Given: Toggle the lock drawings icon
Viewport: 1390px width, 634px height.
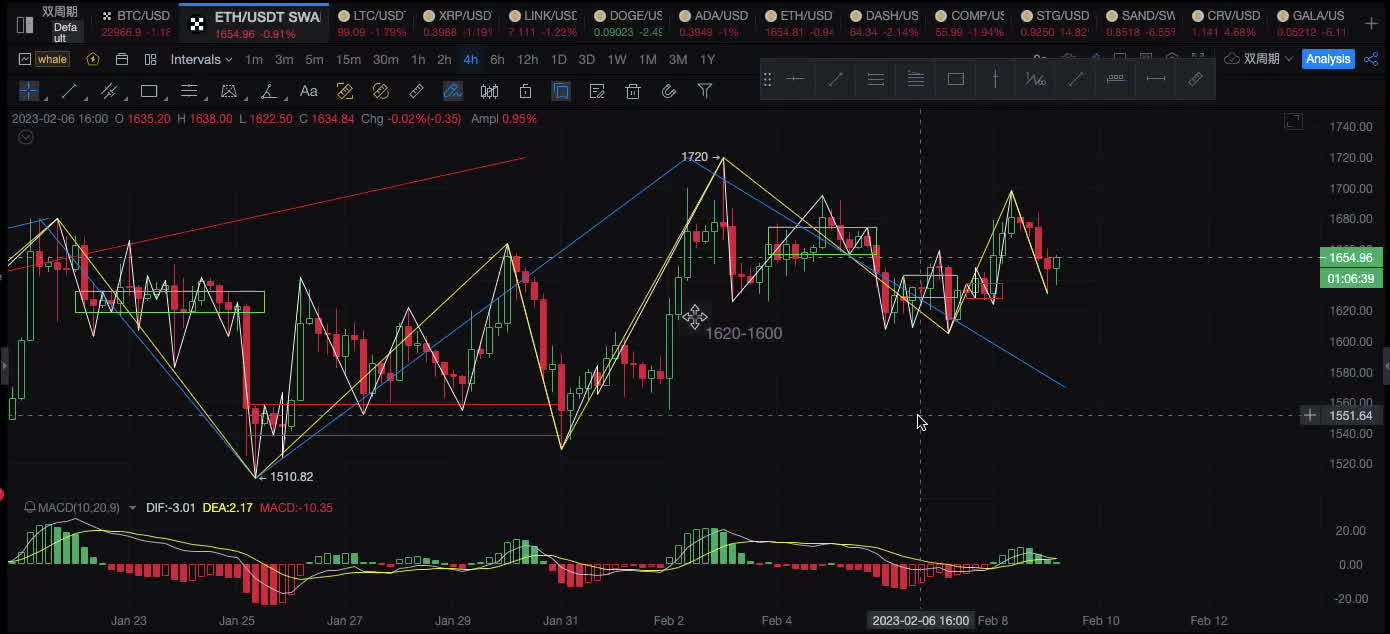Looking at the screenshot, I should (525, 91).
